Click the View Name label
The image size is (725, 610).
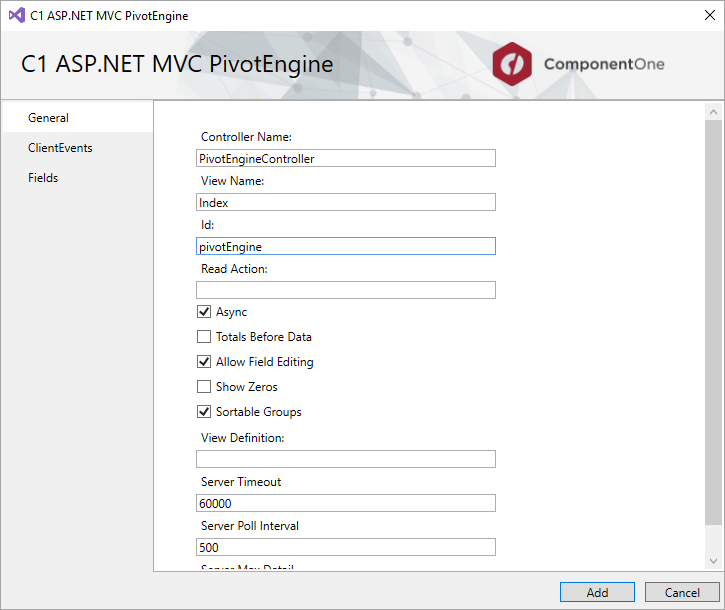coord(232,181)
